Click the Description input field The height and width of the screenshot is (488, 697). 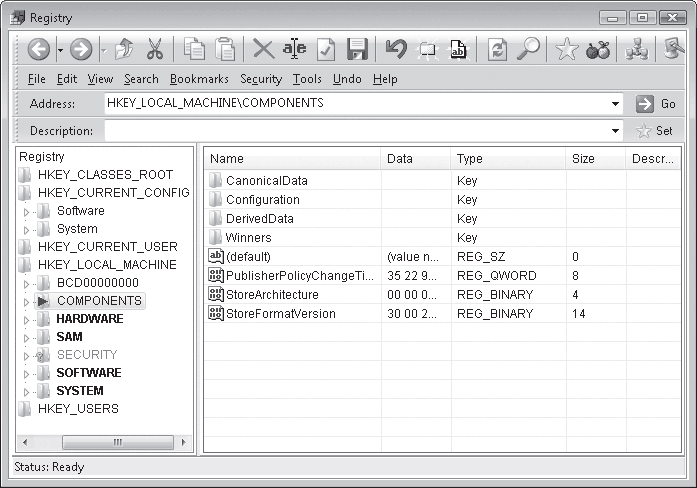coord(356,131)
